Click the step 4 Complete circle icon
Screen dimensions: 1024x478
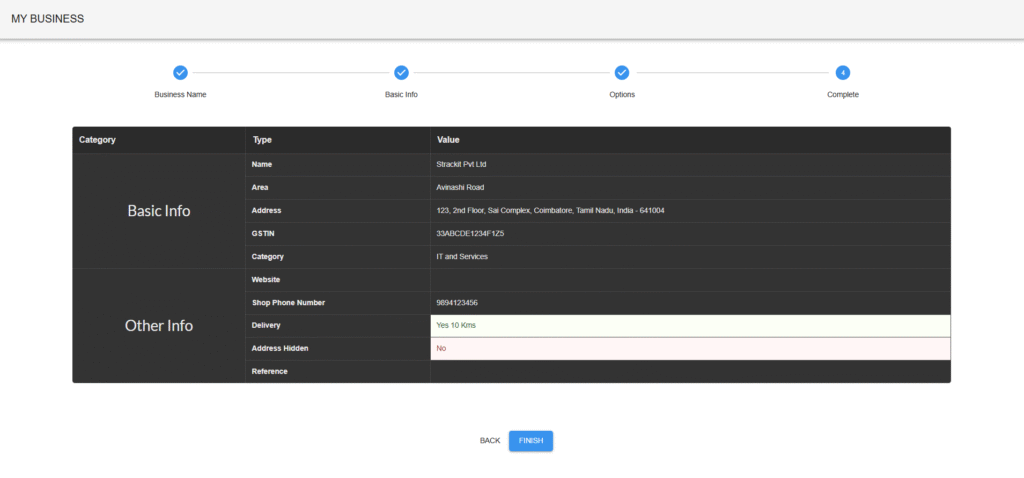click(x=843, y=73)
